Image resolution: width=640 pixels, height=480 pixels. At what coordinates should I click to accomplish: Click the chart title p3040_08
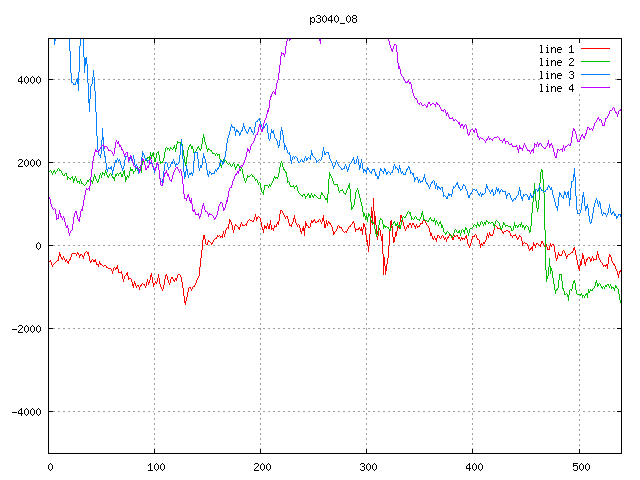click(x=332, y=18)
